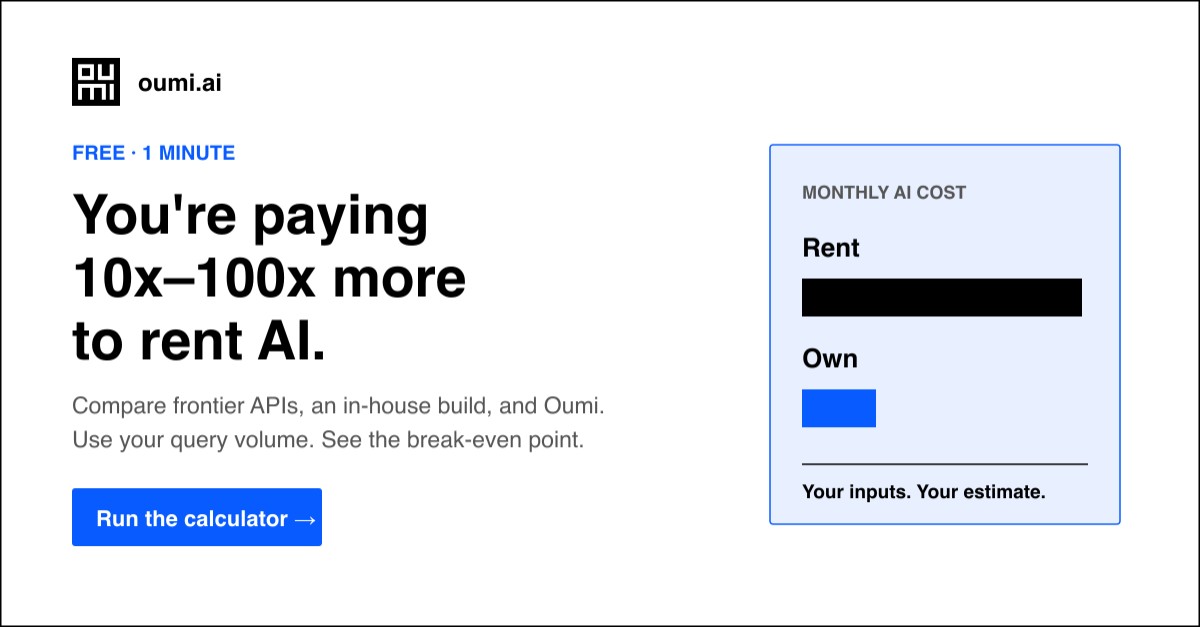This screenshot has height=627, width=1200.
Task: Click the 'MONTHLY AI COST' heading
Action: click(884, 193)
